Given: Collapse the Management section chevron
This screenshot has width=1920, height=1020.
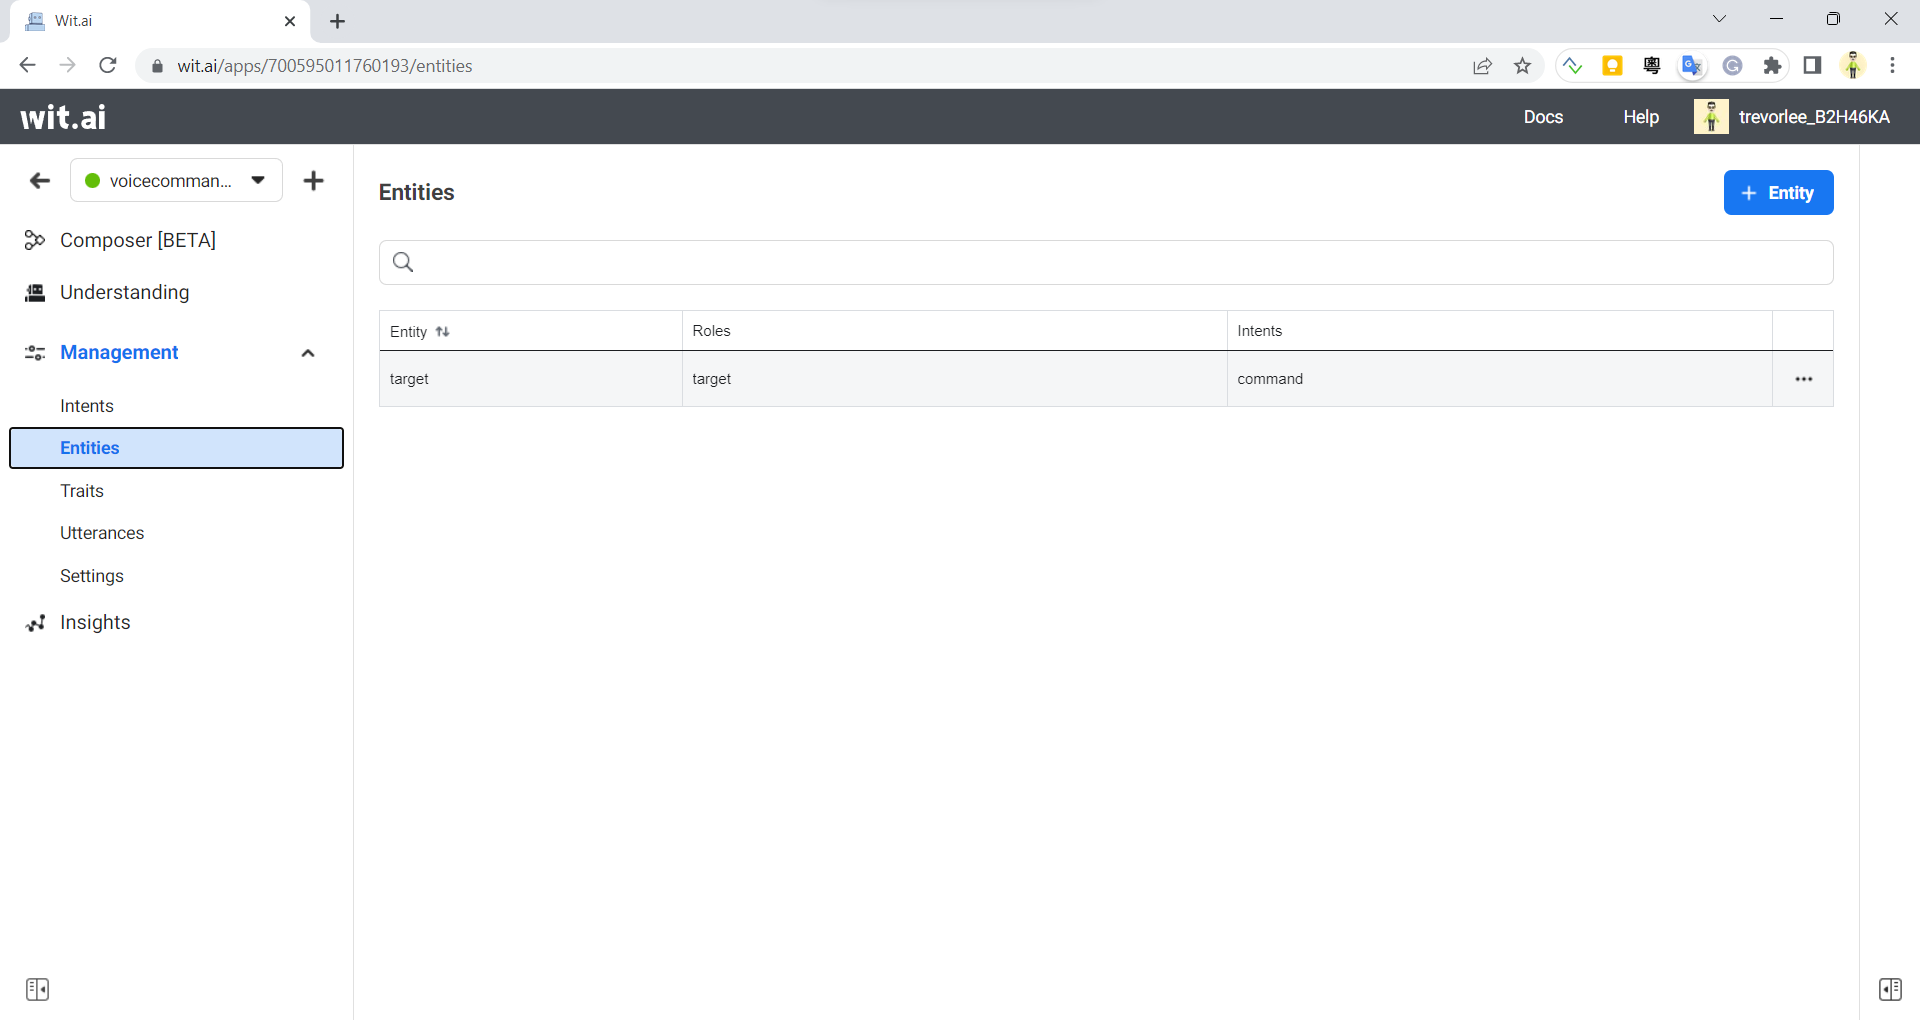Looking at the screenshot, I should click(307, 352).
